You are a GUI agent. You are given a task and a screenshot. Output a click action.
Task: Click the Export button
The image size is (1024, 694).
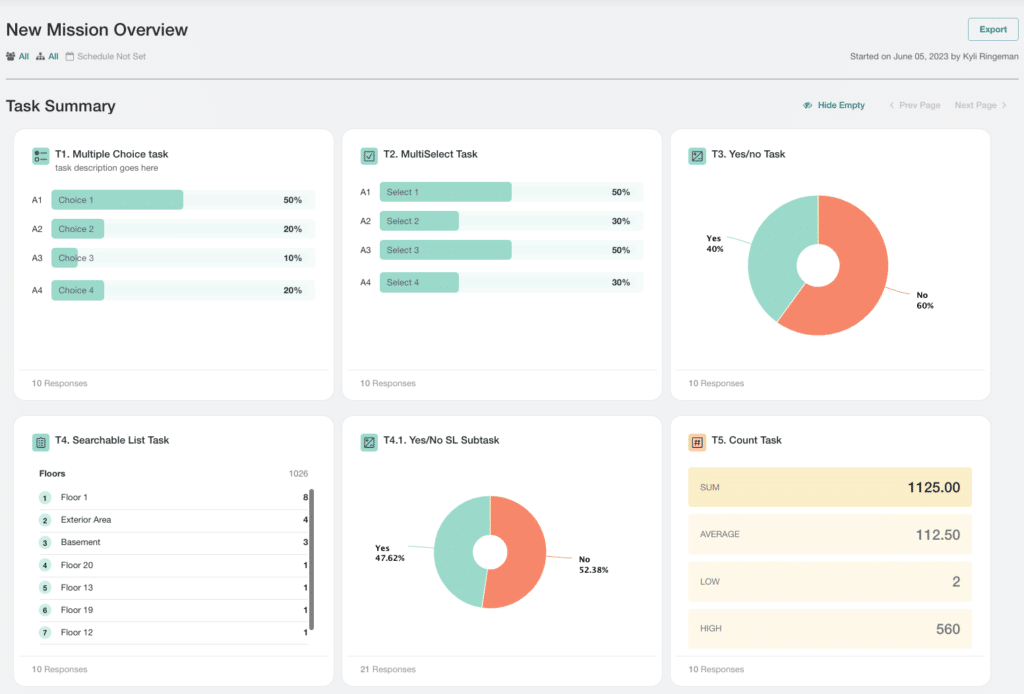pyautogui.click(x=992, y=29)
